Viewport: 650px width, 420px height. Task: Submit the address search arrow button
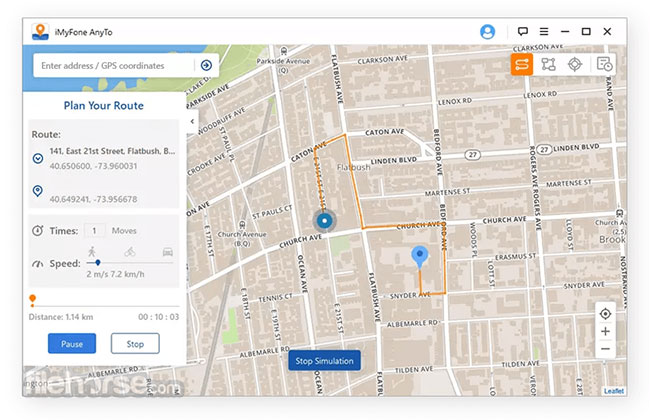pos(206,65)
